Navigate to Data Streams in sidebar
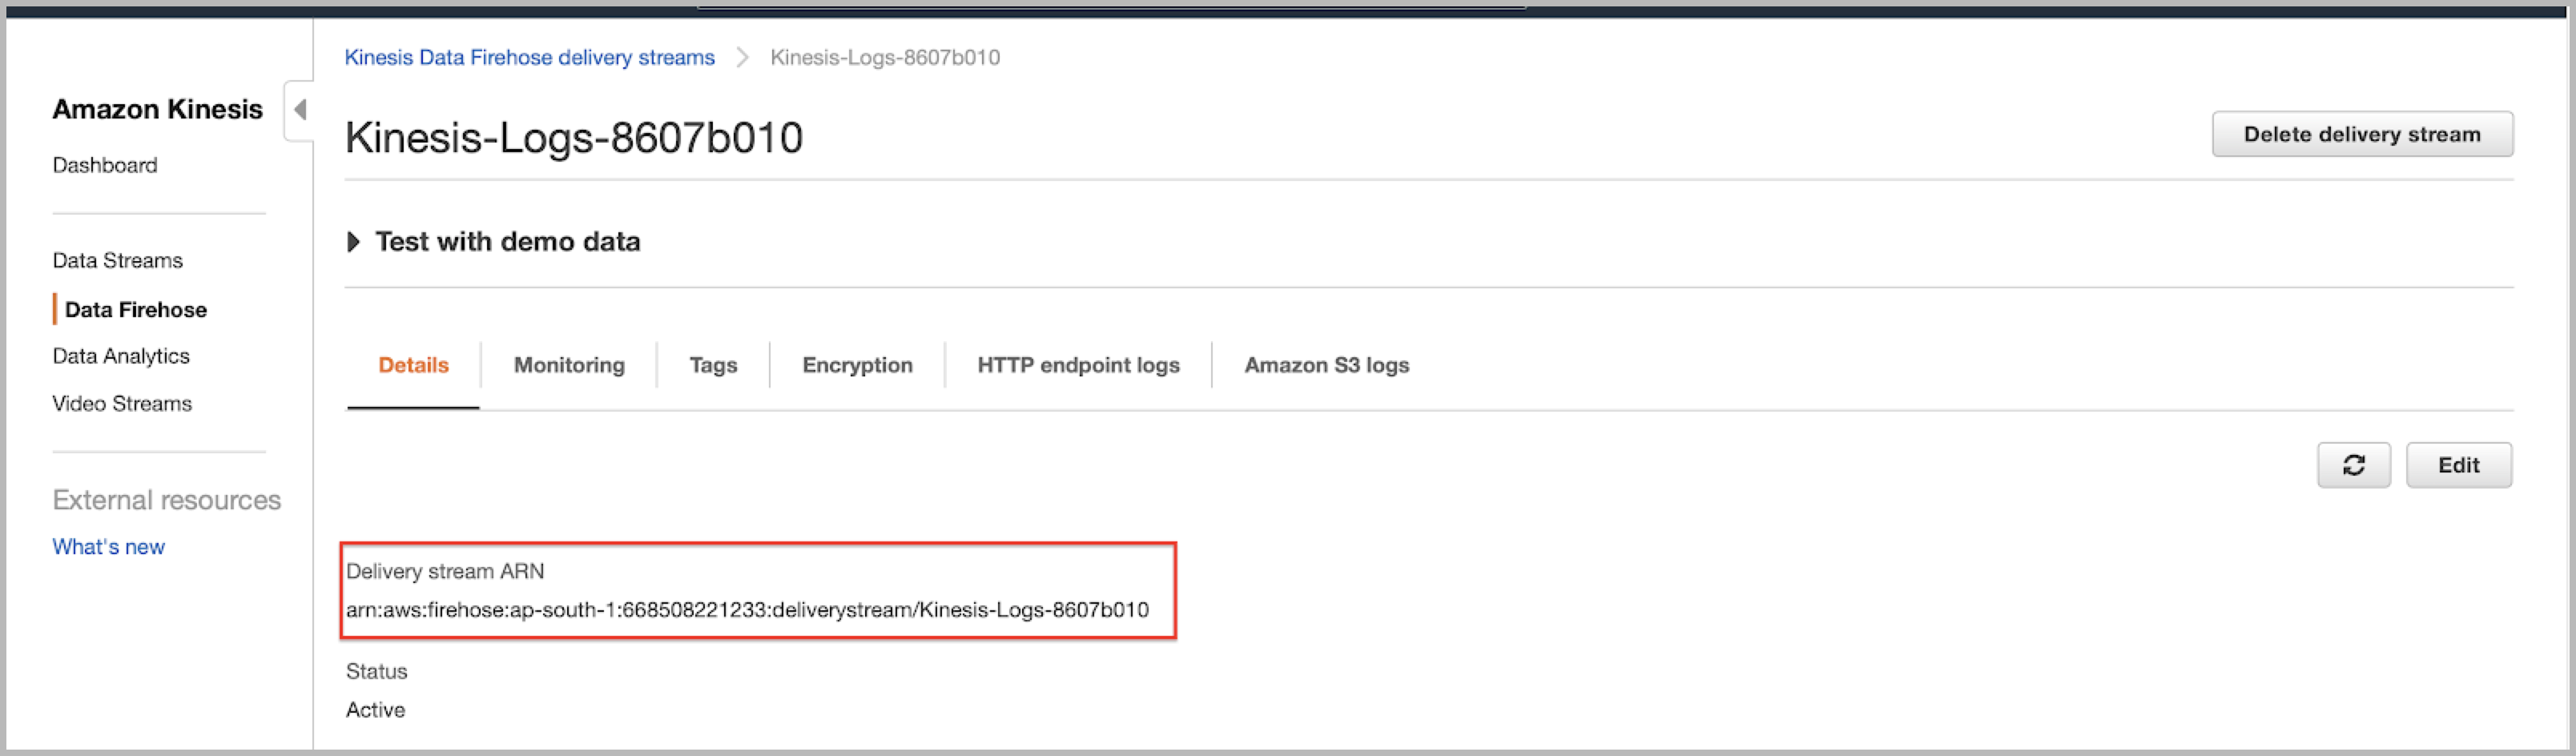The height and width of the screenshot is (756, 2576). [117, 261]
